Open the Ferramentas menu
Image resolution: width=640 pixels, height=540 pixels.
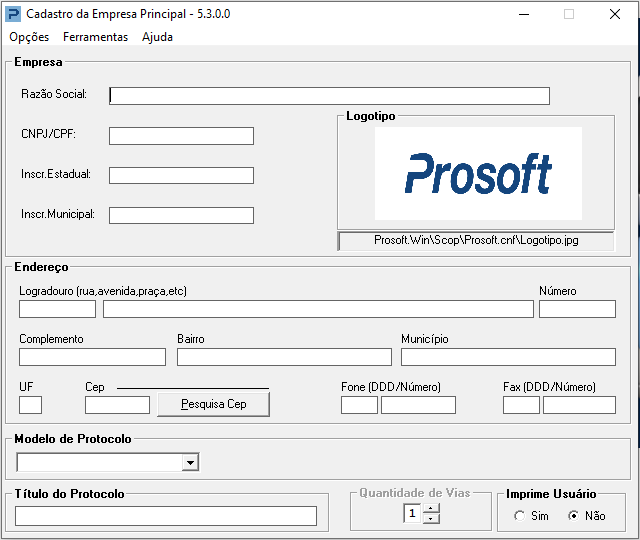click(x=96, y=37)
